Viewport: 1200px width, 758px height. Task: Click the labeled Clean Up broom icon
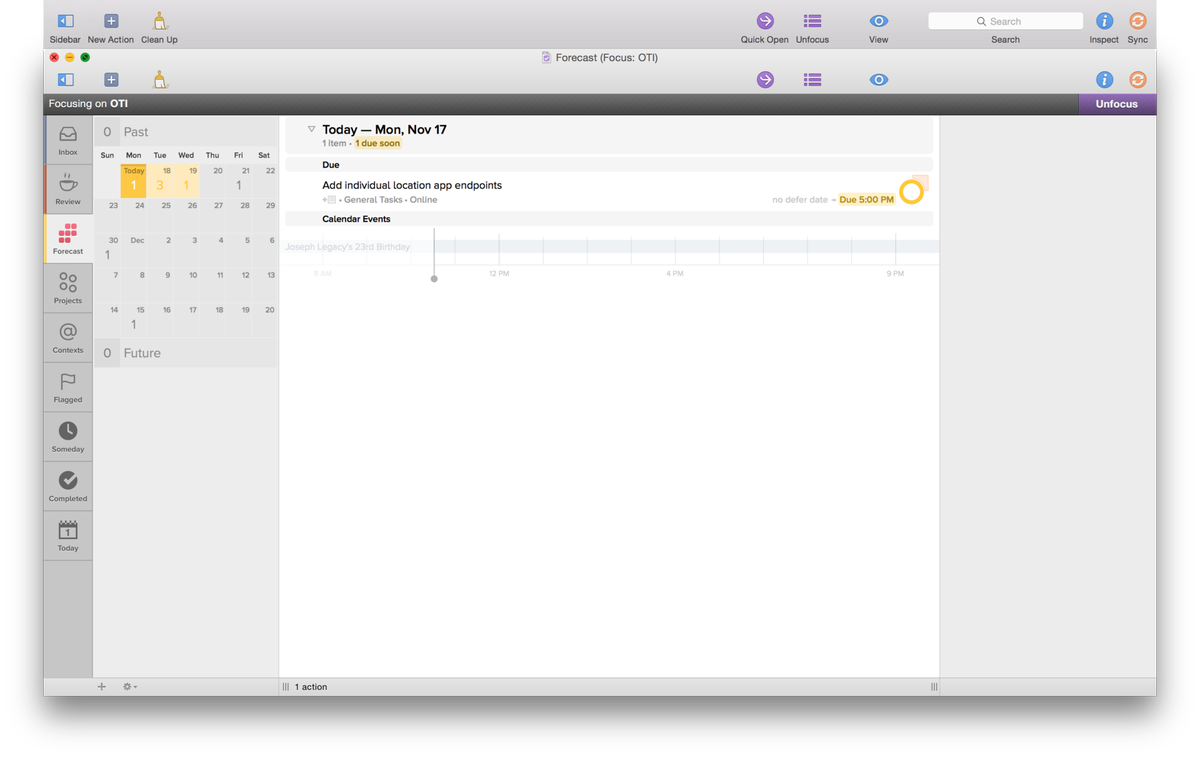[x=159, y=21]
